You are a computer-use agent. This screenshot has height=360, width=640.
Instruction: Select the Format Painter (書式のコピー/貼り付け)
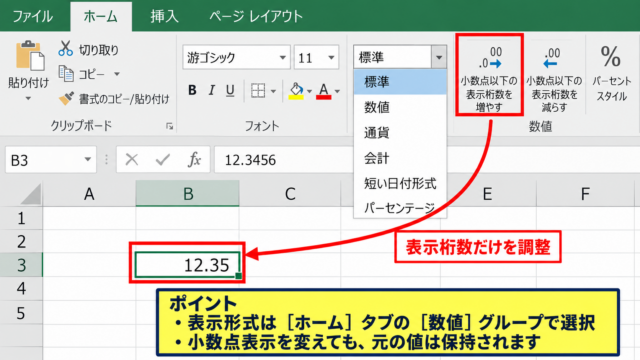(x=114, y=98)
